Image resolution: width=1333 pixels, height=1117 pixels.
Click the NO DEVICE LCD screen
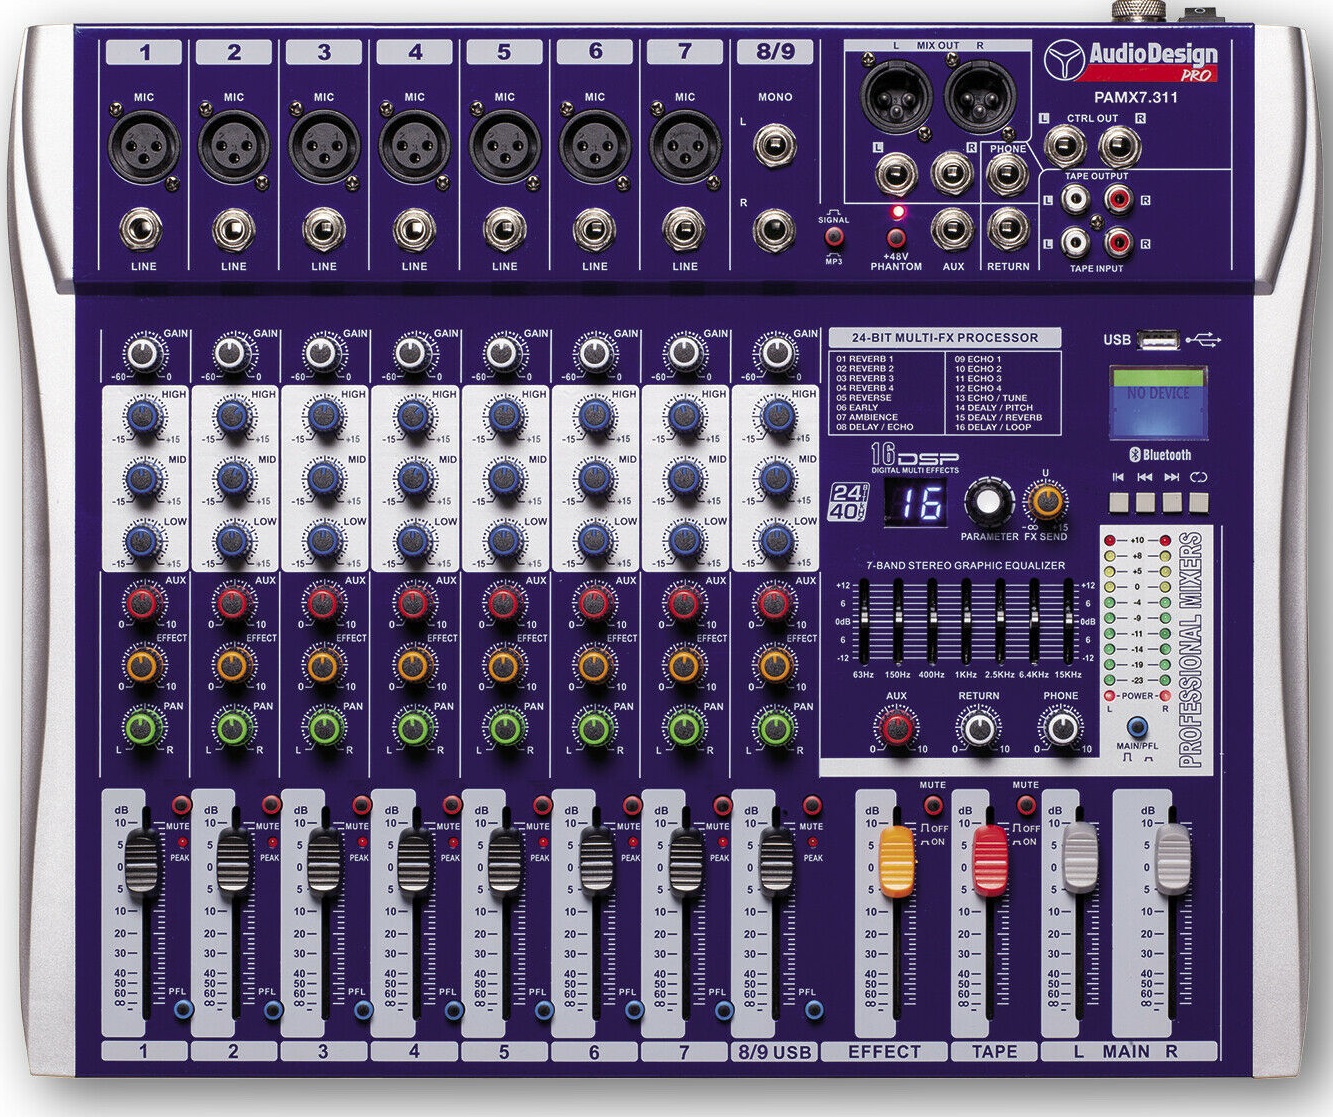1158,402
